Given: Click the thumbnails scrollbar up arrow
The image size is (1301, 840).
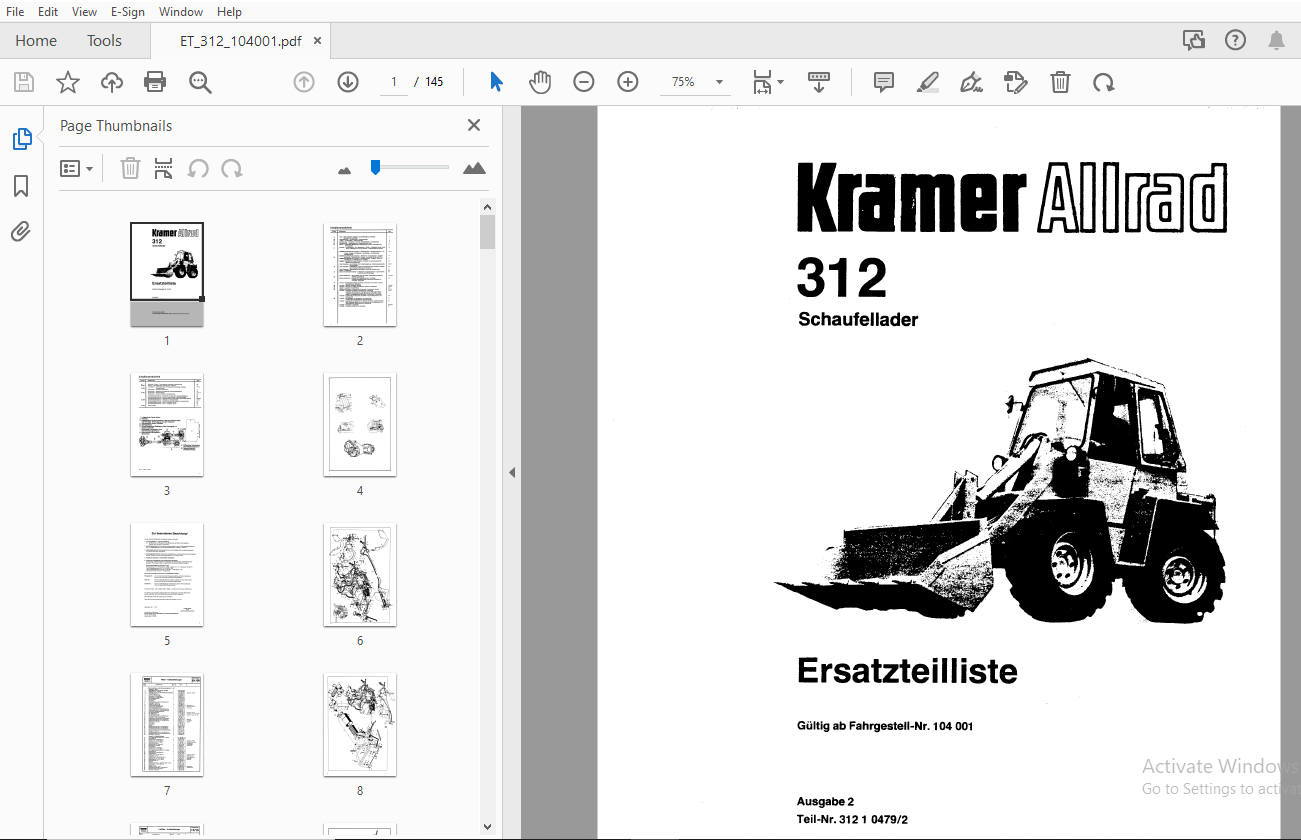Looking at the screenshot, I should pos(487,208).
